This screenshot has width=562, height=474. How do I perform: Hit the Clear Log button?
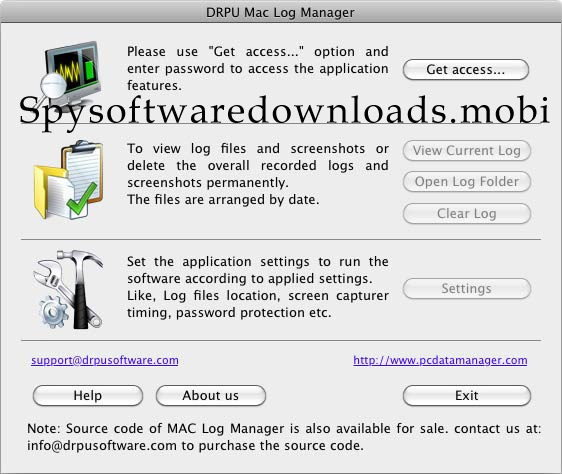[x=467, y=214]
